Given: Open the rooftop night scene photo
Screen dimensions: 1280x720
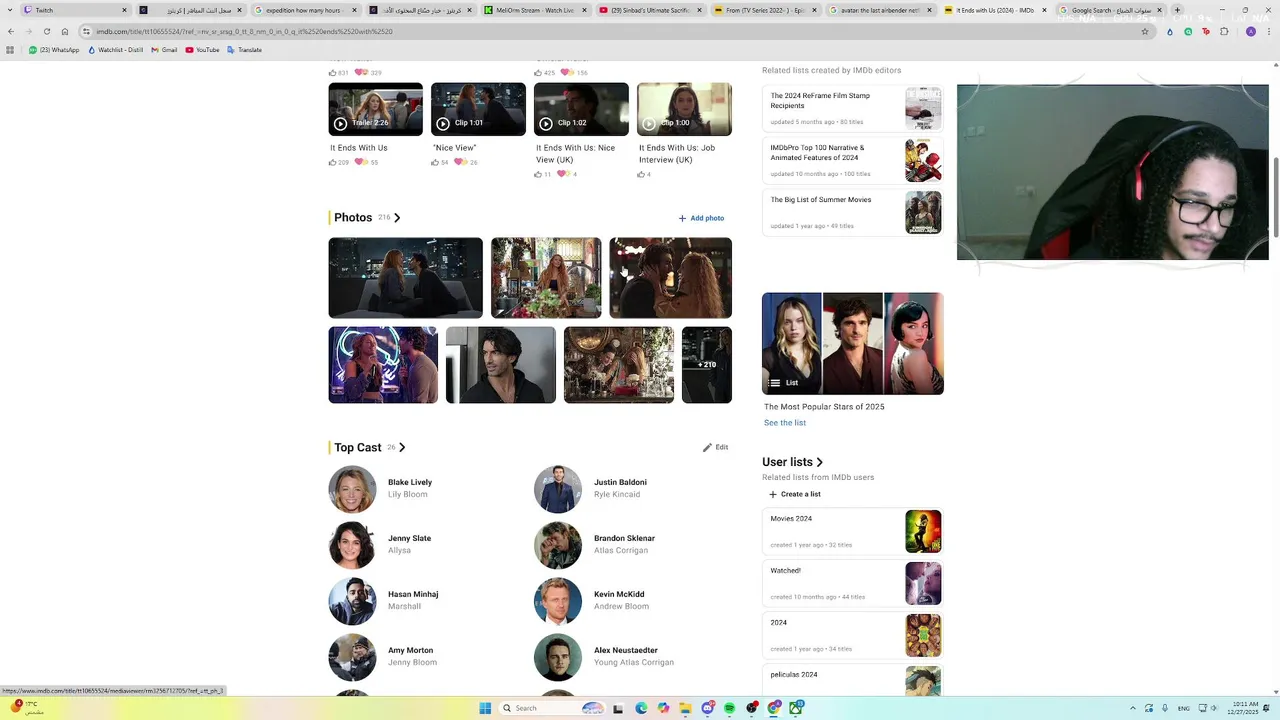Looking at the screenshot, I should tap(405, 278).
